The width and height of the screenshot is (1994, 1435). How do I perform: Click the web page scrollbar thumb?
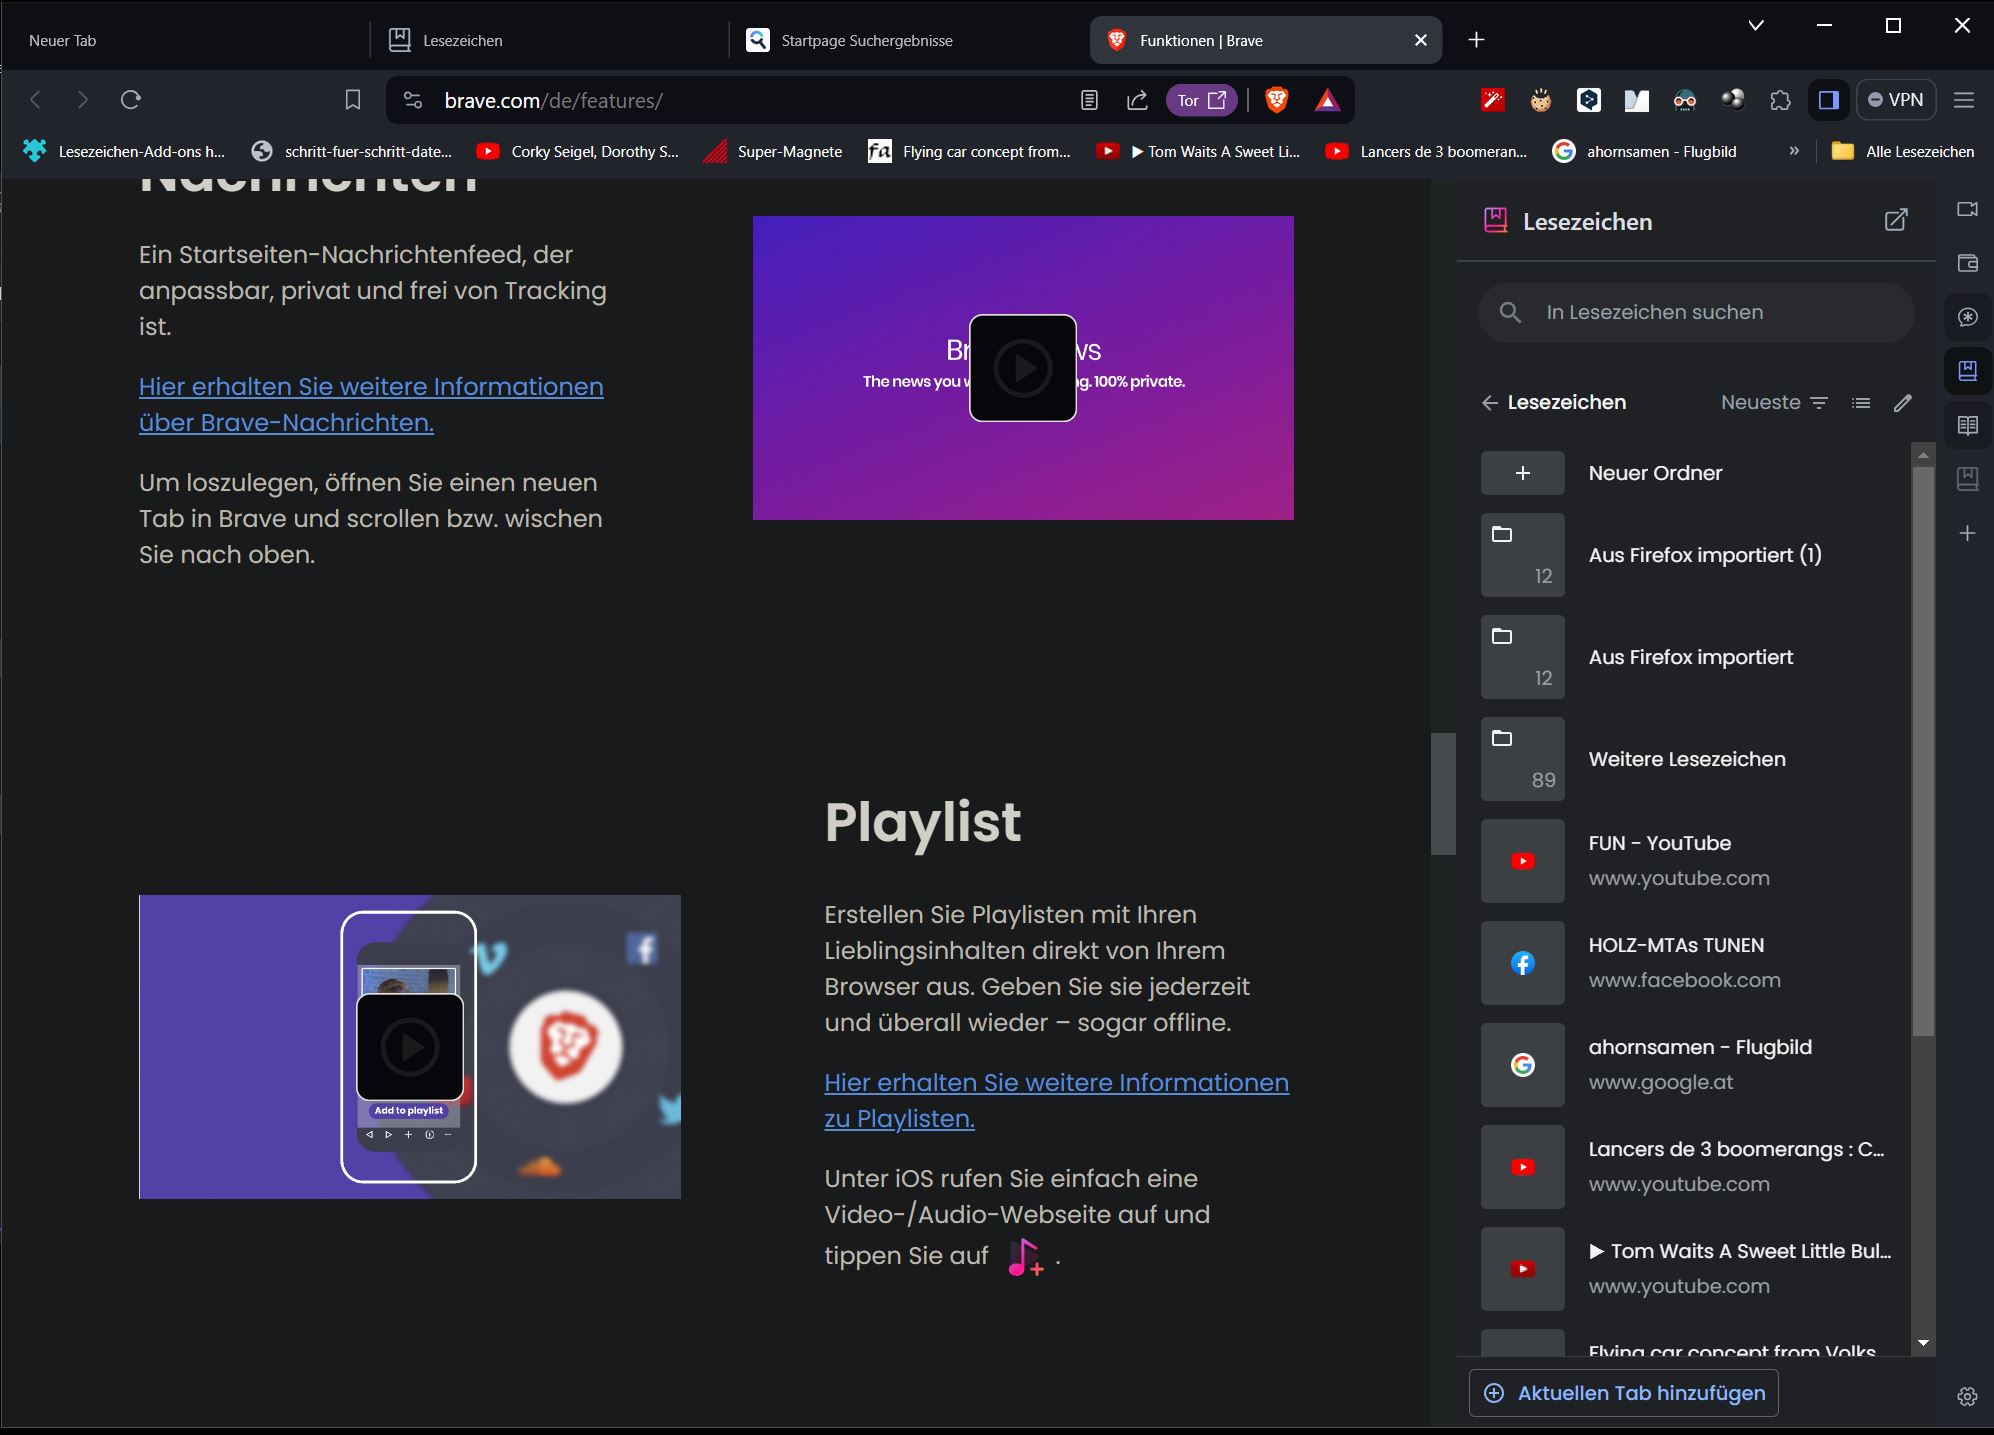pyautogui.click(x=1443, y=794)
